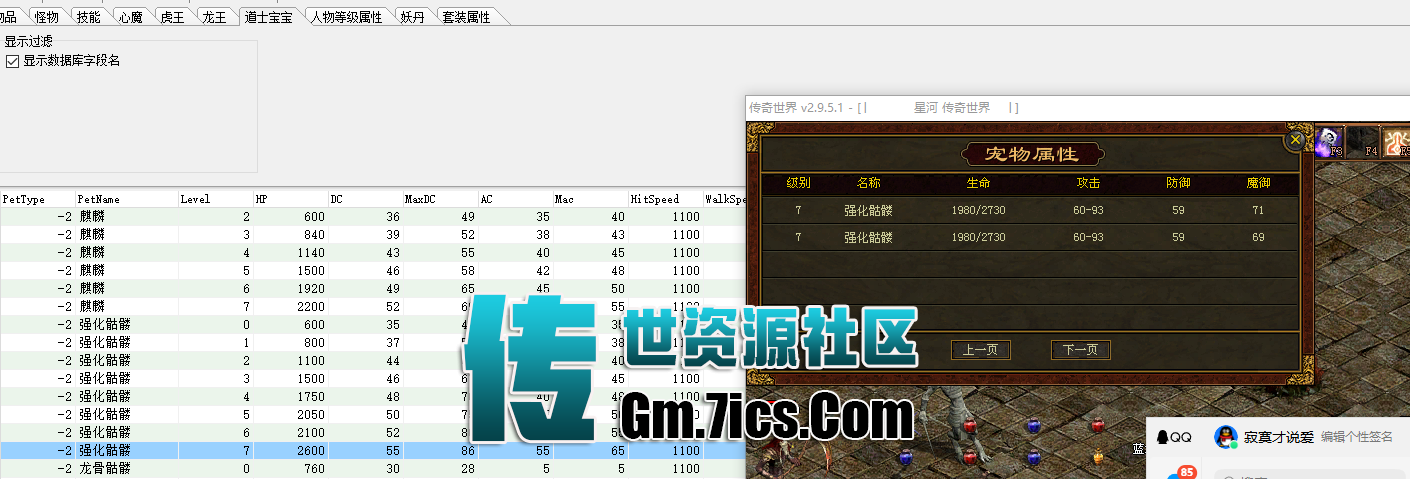Click the 生命 header in pet panel
The height and width of the screenshot is (479, 1410).
(978, 183)
